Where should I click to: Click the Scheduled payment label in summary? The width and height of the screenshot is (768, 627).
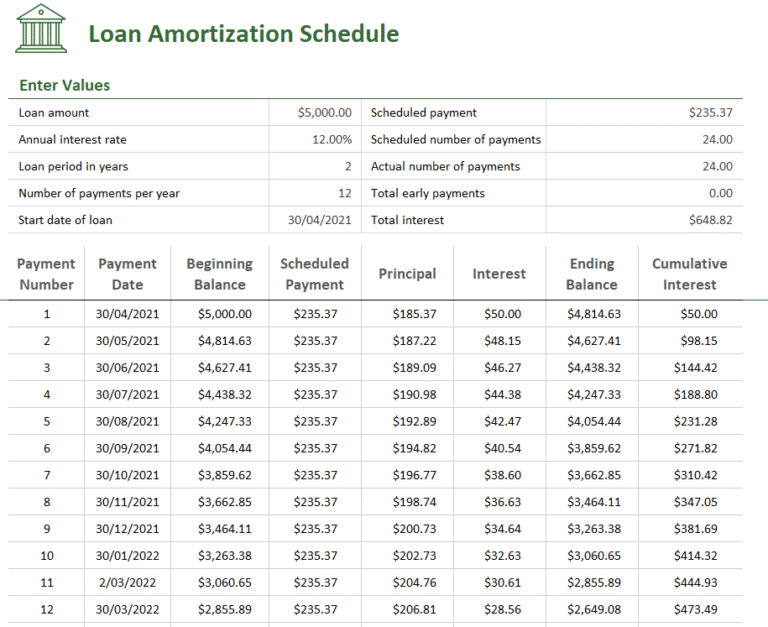tap(423, 113)
